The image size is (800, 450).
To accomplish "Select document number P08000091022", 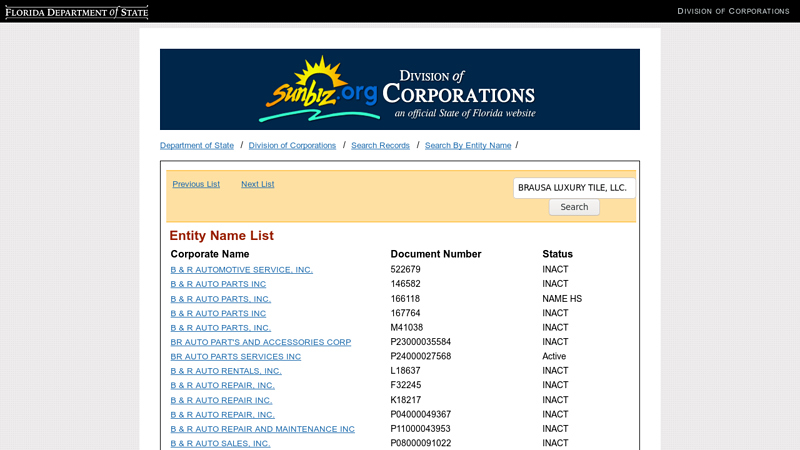I will coord(420,443).
